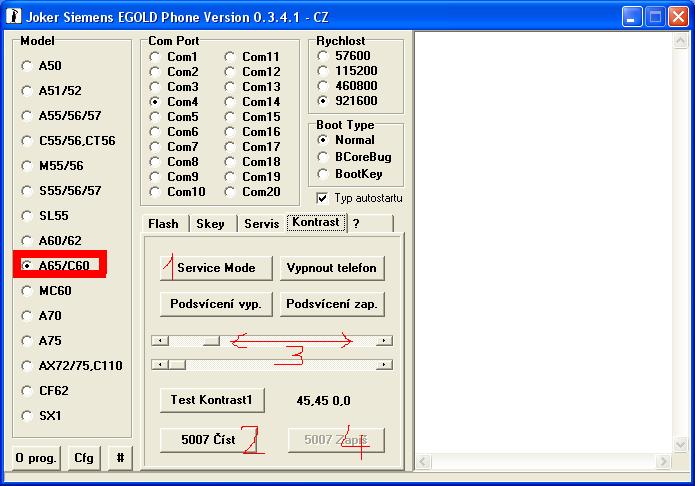Click Podsvícení vyp. button
This screenshot has width=695, height=486.
(x=216, y=304)
